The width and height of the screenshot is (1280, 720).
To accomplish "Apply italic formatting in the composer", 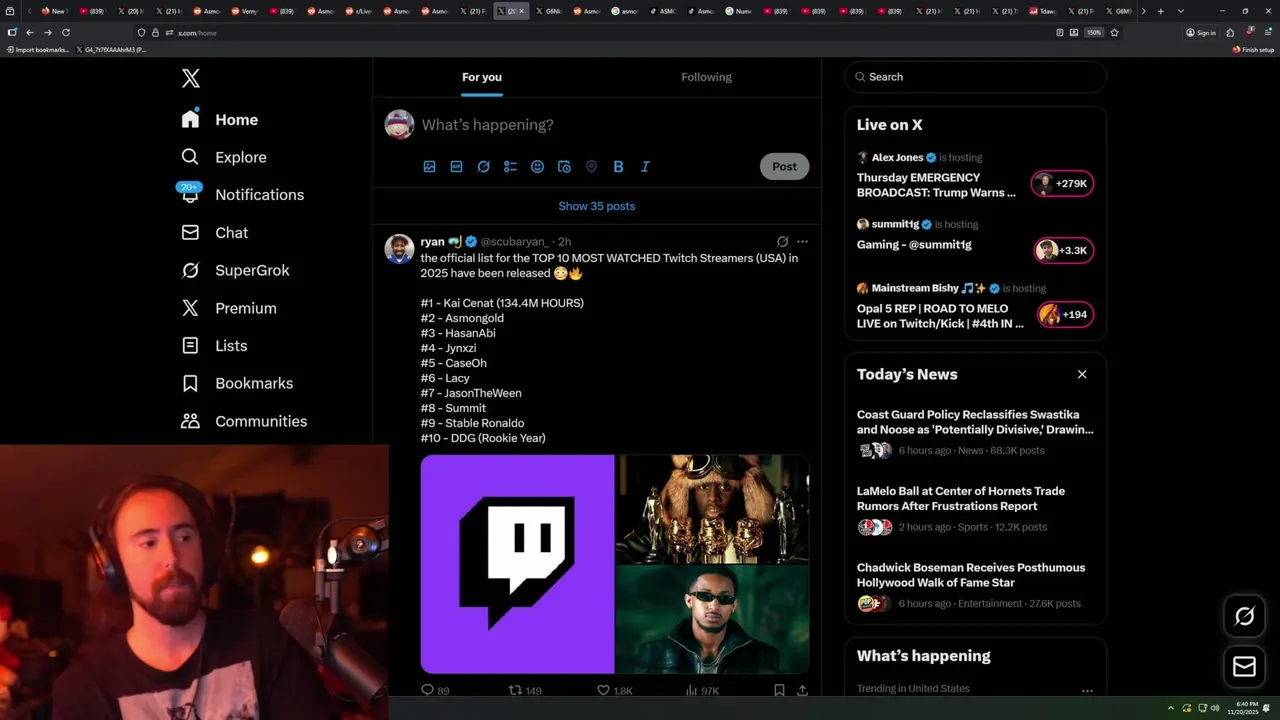I will (x=645, y=167).
